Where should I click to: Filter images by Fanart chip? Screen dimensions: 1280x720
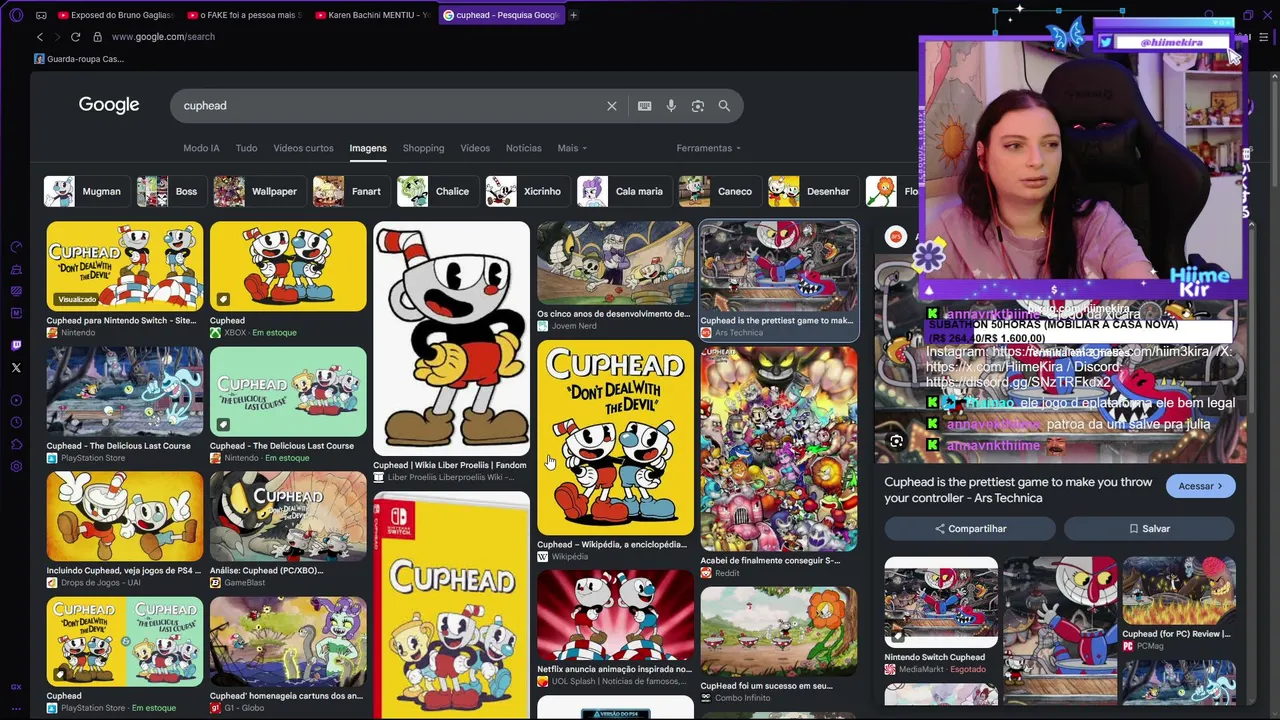point(351,191)
